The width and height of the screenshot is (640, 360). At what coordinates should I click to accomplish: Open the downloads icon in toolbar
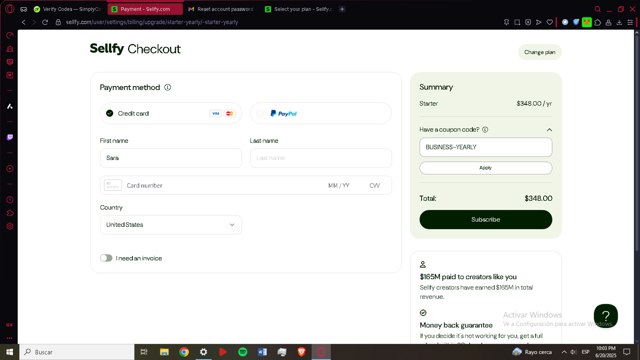[619, 22]
